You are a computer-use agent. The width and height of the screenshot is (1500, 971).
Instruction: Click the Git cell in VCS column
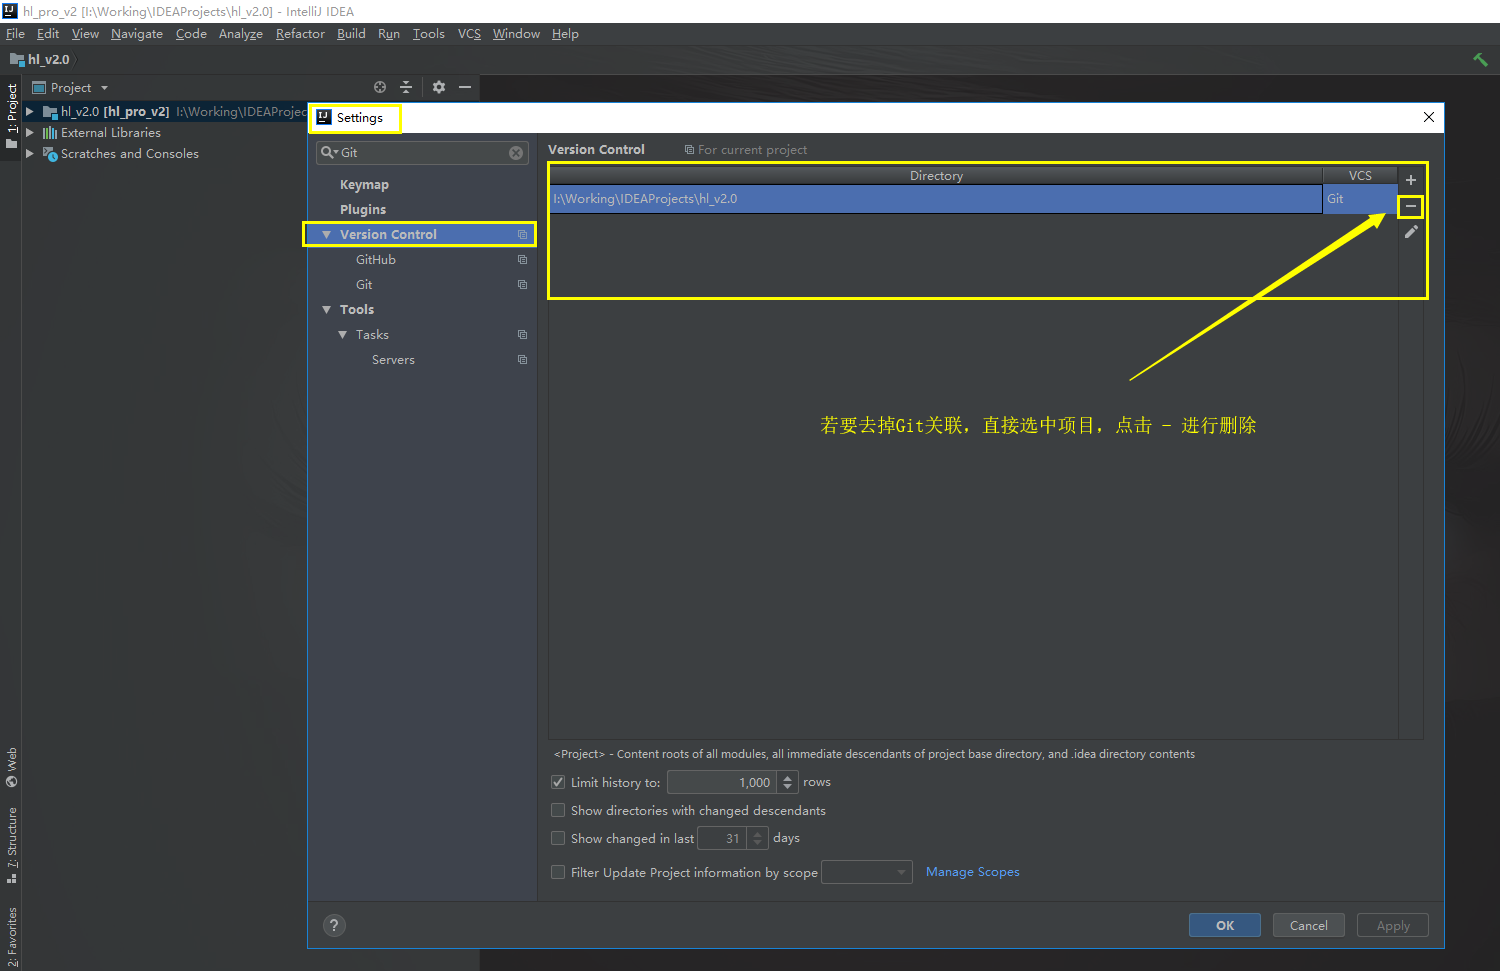pyautogui.click(x=1360, y=199)
